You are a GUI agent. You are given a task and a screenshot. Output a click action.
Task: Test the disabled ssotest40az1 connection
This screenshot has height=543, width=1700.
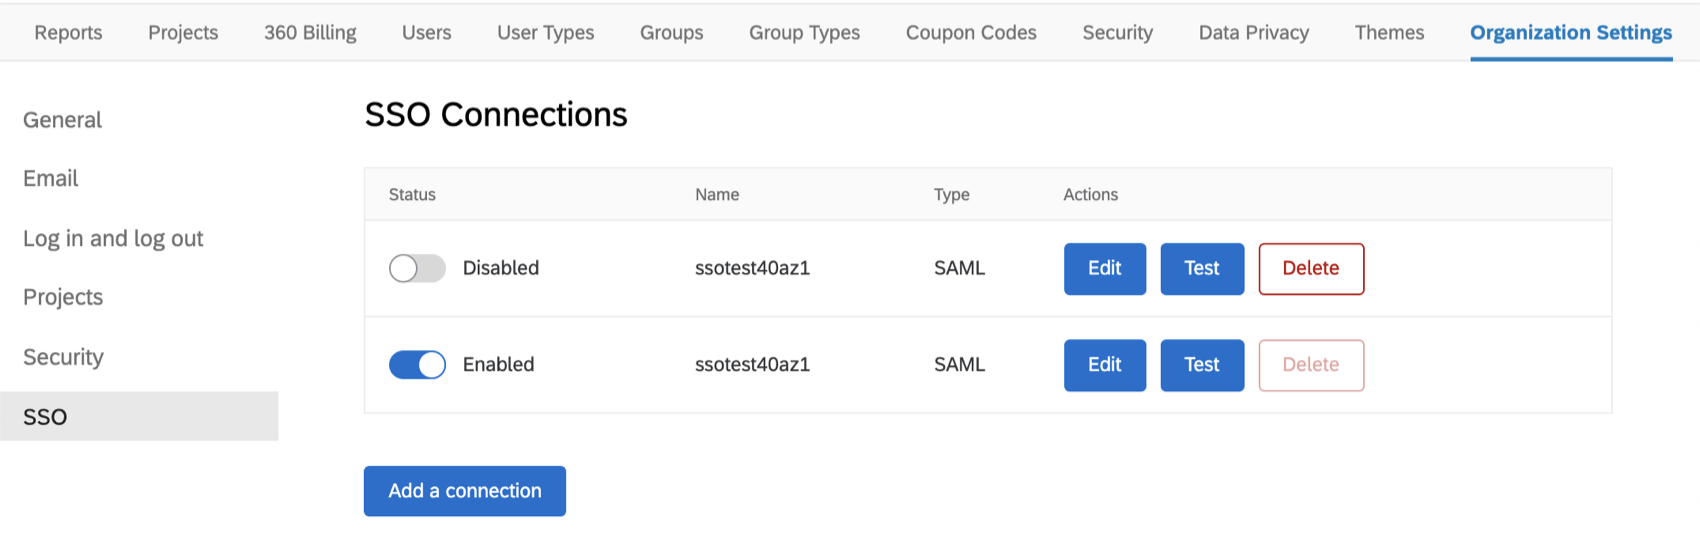1202,269
